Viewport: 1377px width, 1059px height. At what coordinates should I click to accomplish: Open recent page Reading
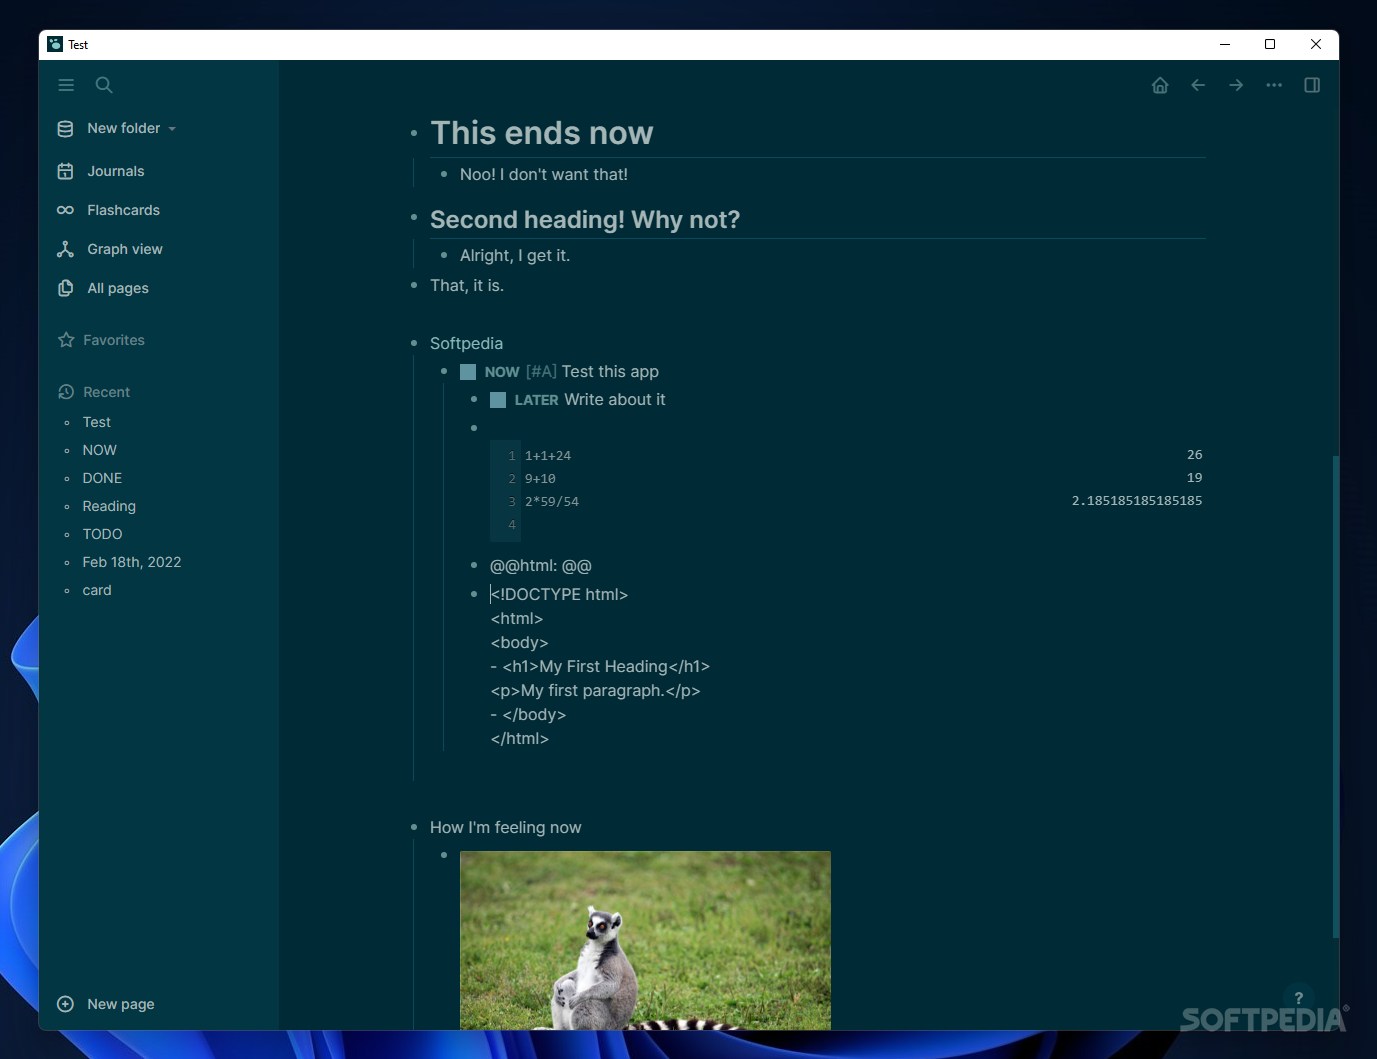pyautogui.click(x=109, y=506)
